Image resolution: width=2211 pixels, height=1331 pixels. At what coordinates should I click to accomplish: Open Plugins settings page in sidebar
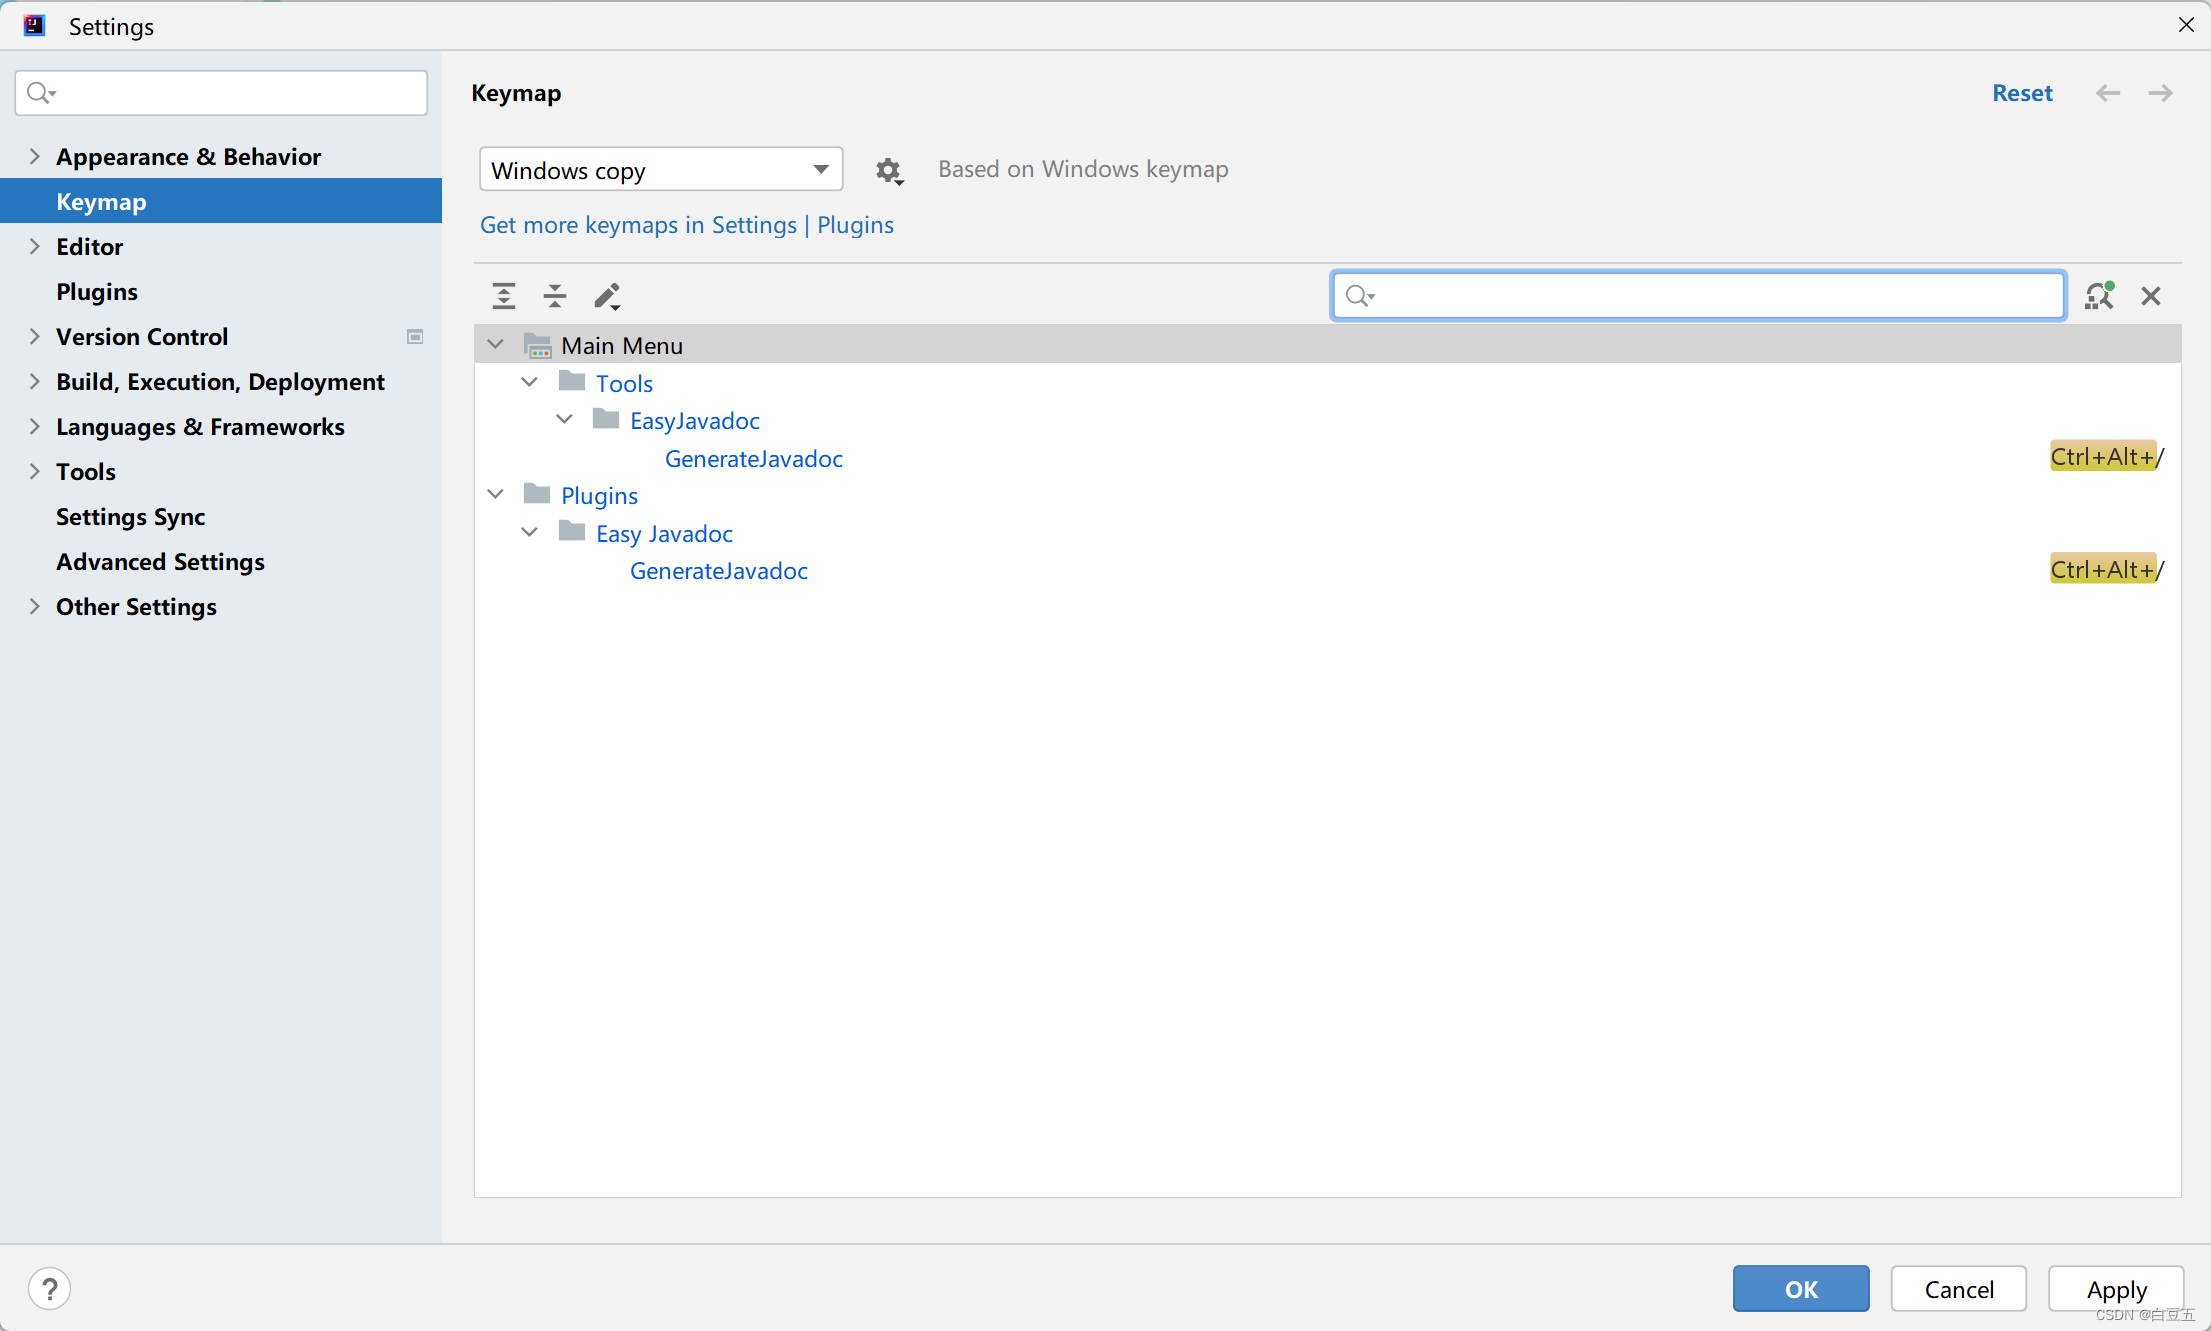97,292
